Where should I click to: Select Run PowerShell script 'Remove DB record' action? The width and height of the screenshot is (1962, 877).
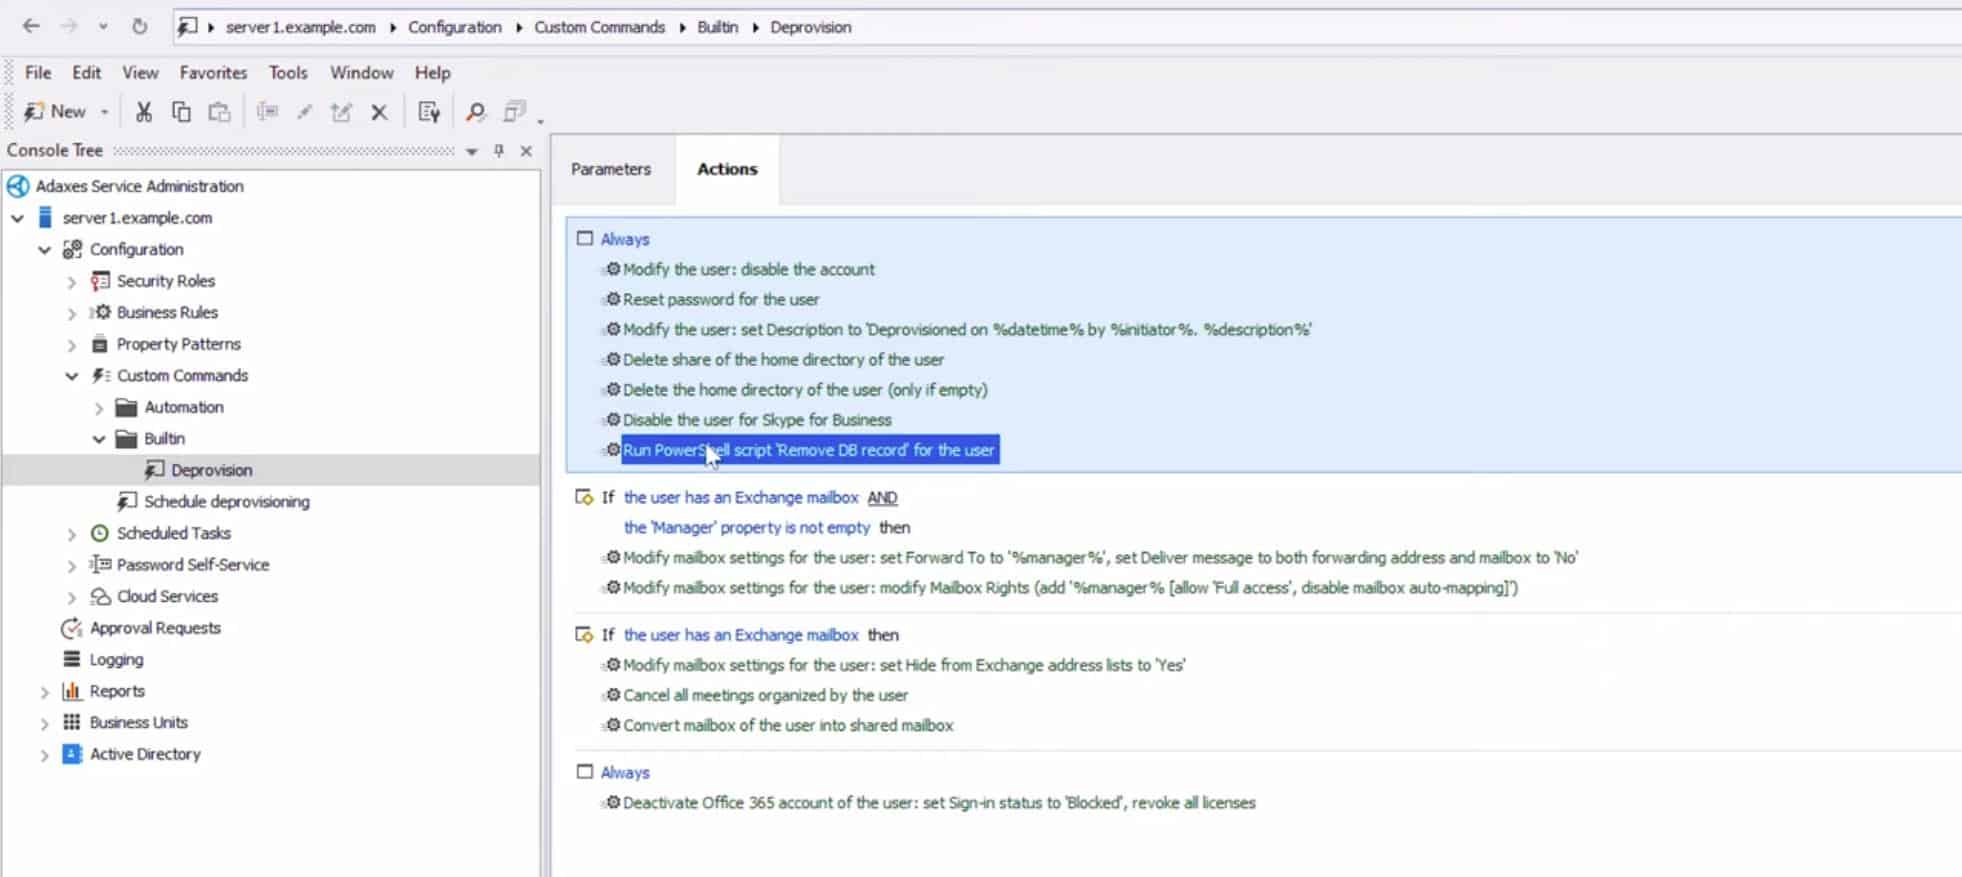point(809,450)
